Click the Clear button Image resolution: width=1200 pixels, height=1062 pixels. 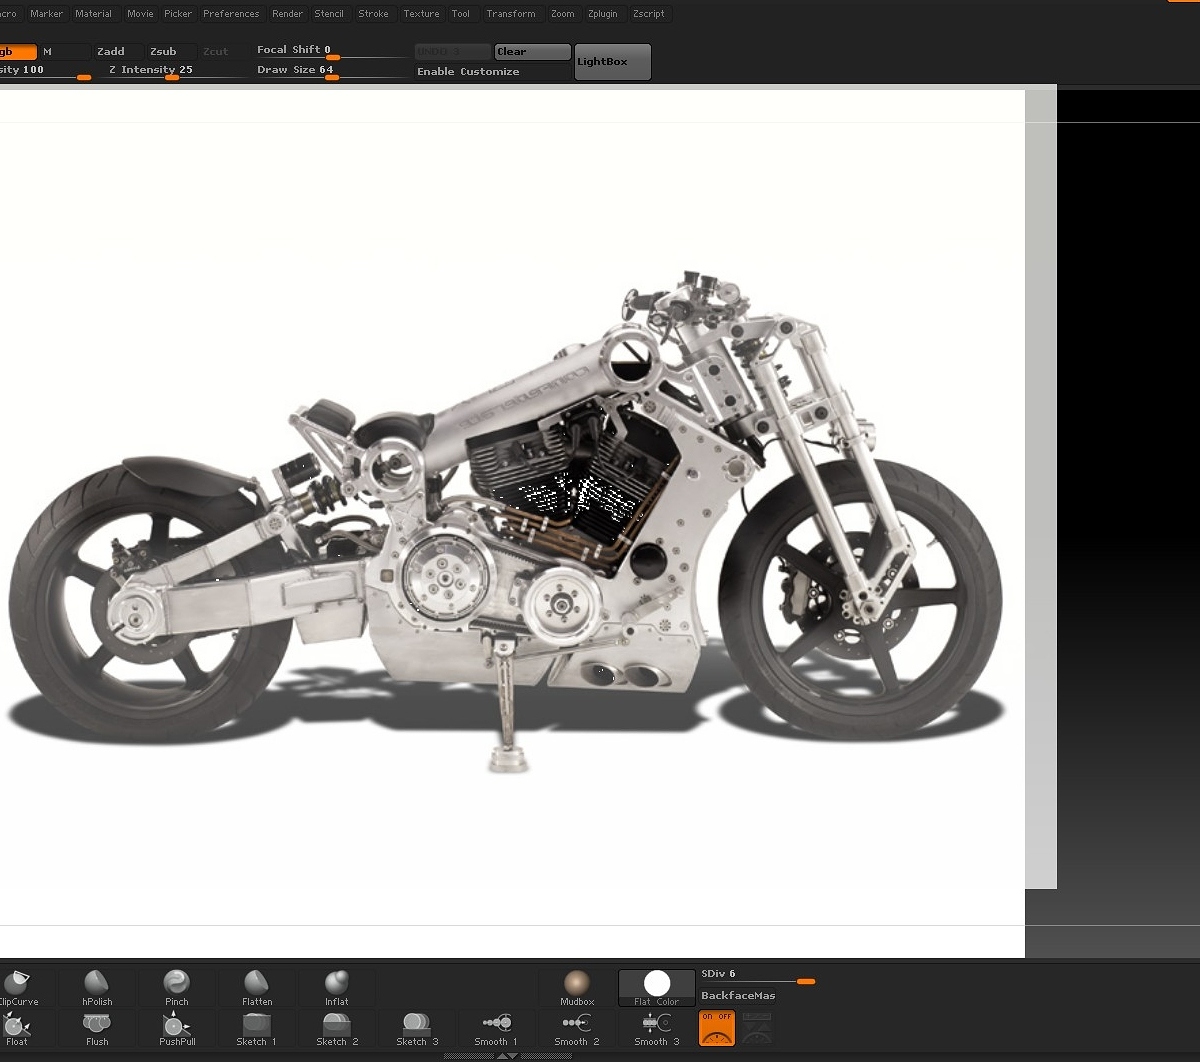[532, 51]
